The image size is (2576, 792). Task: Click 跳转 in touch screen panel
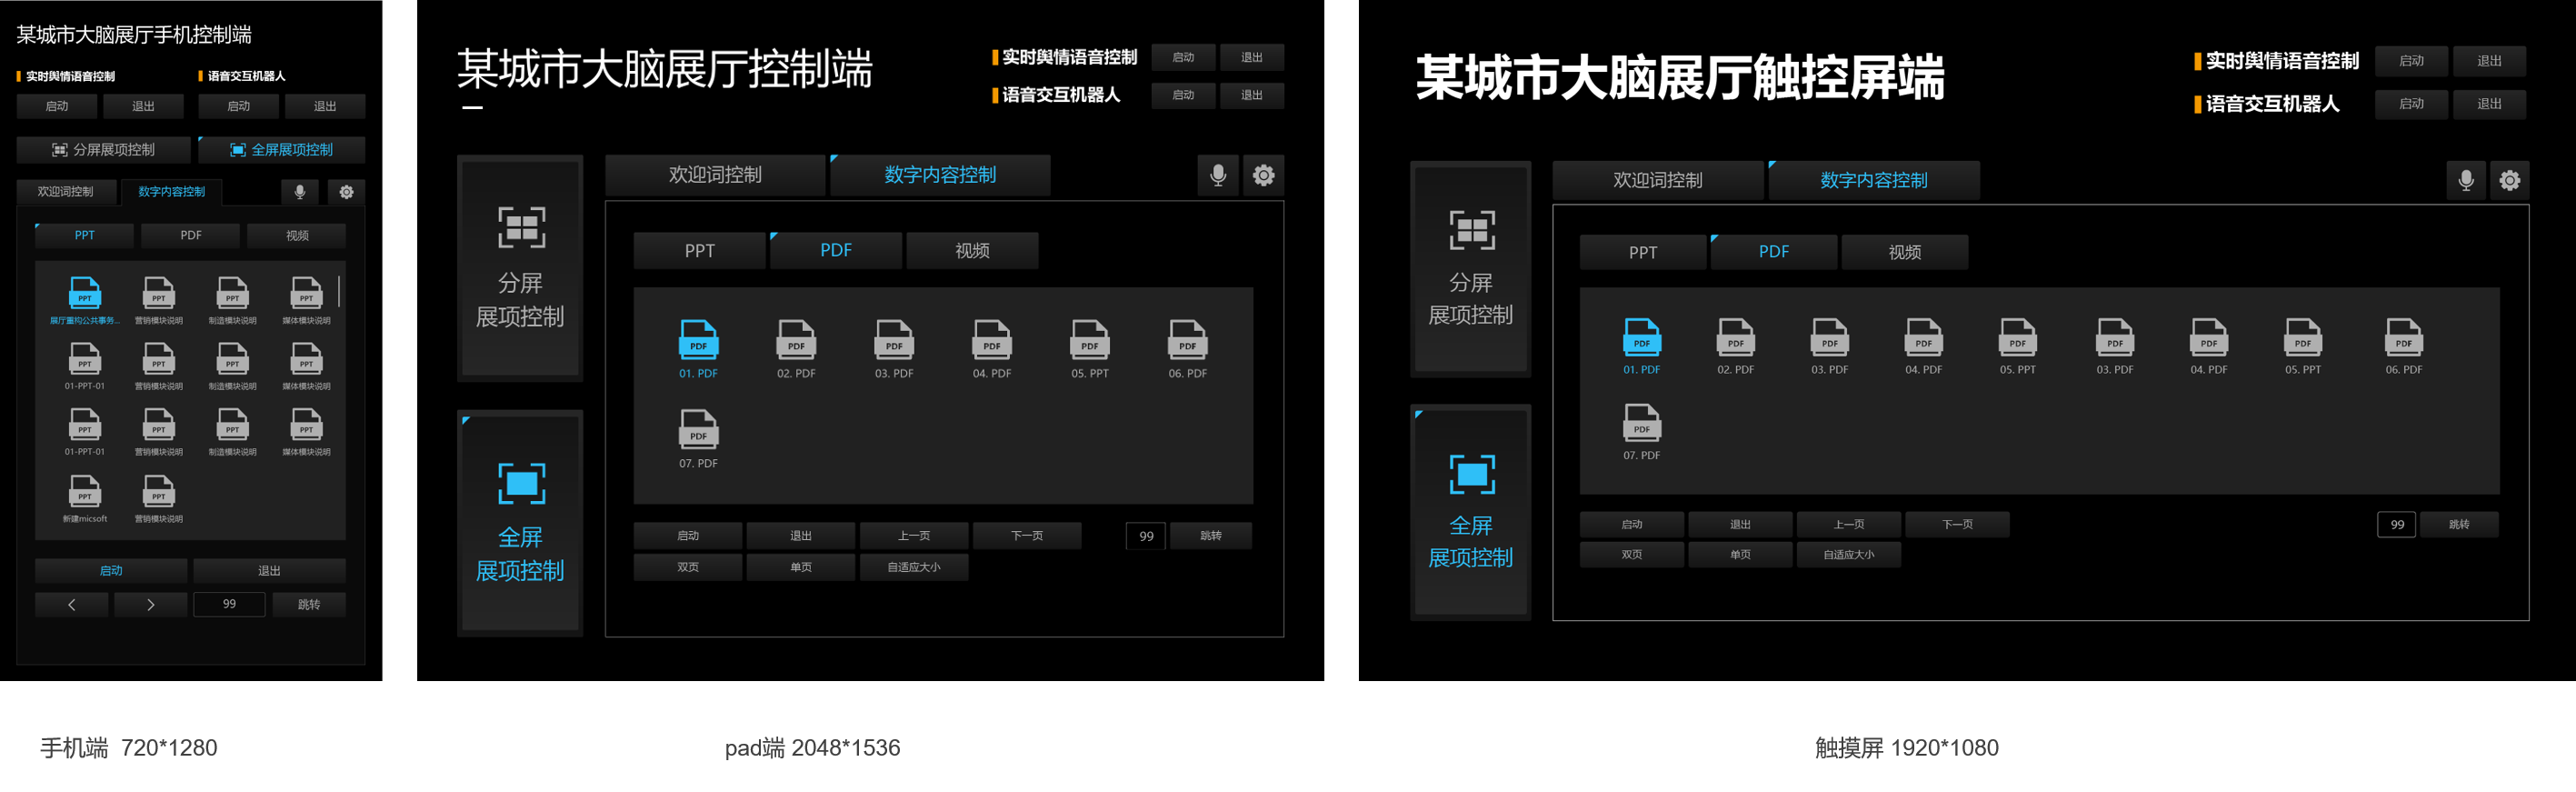2459,524
